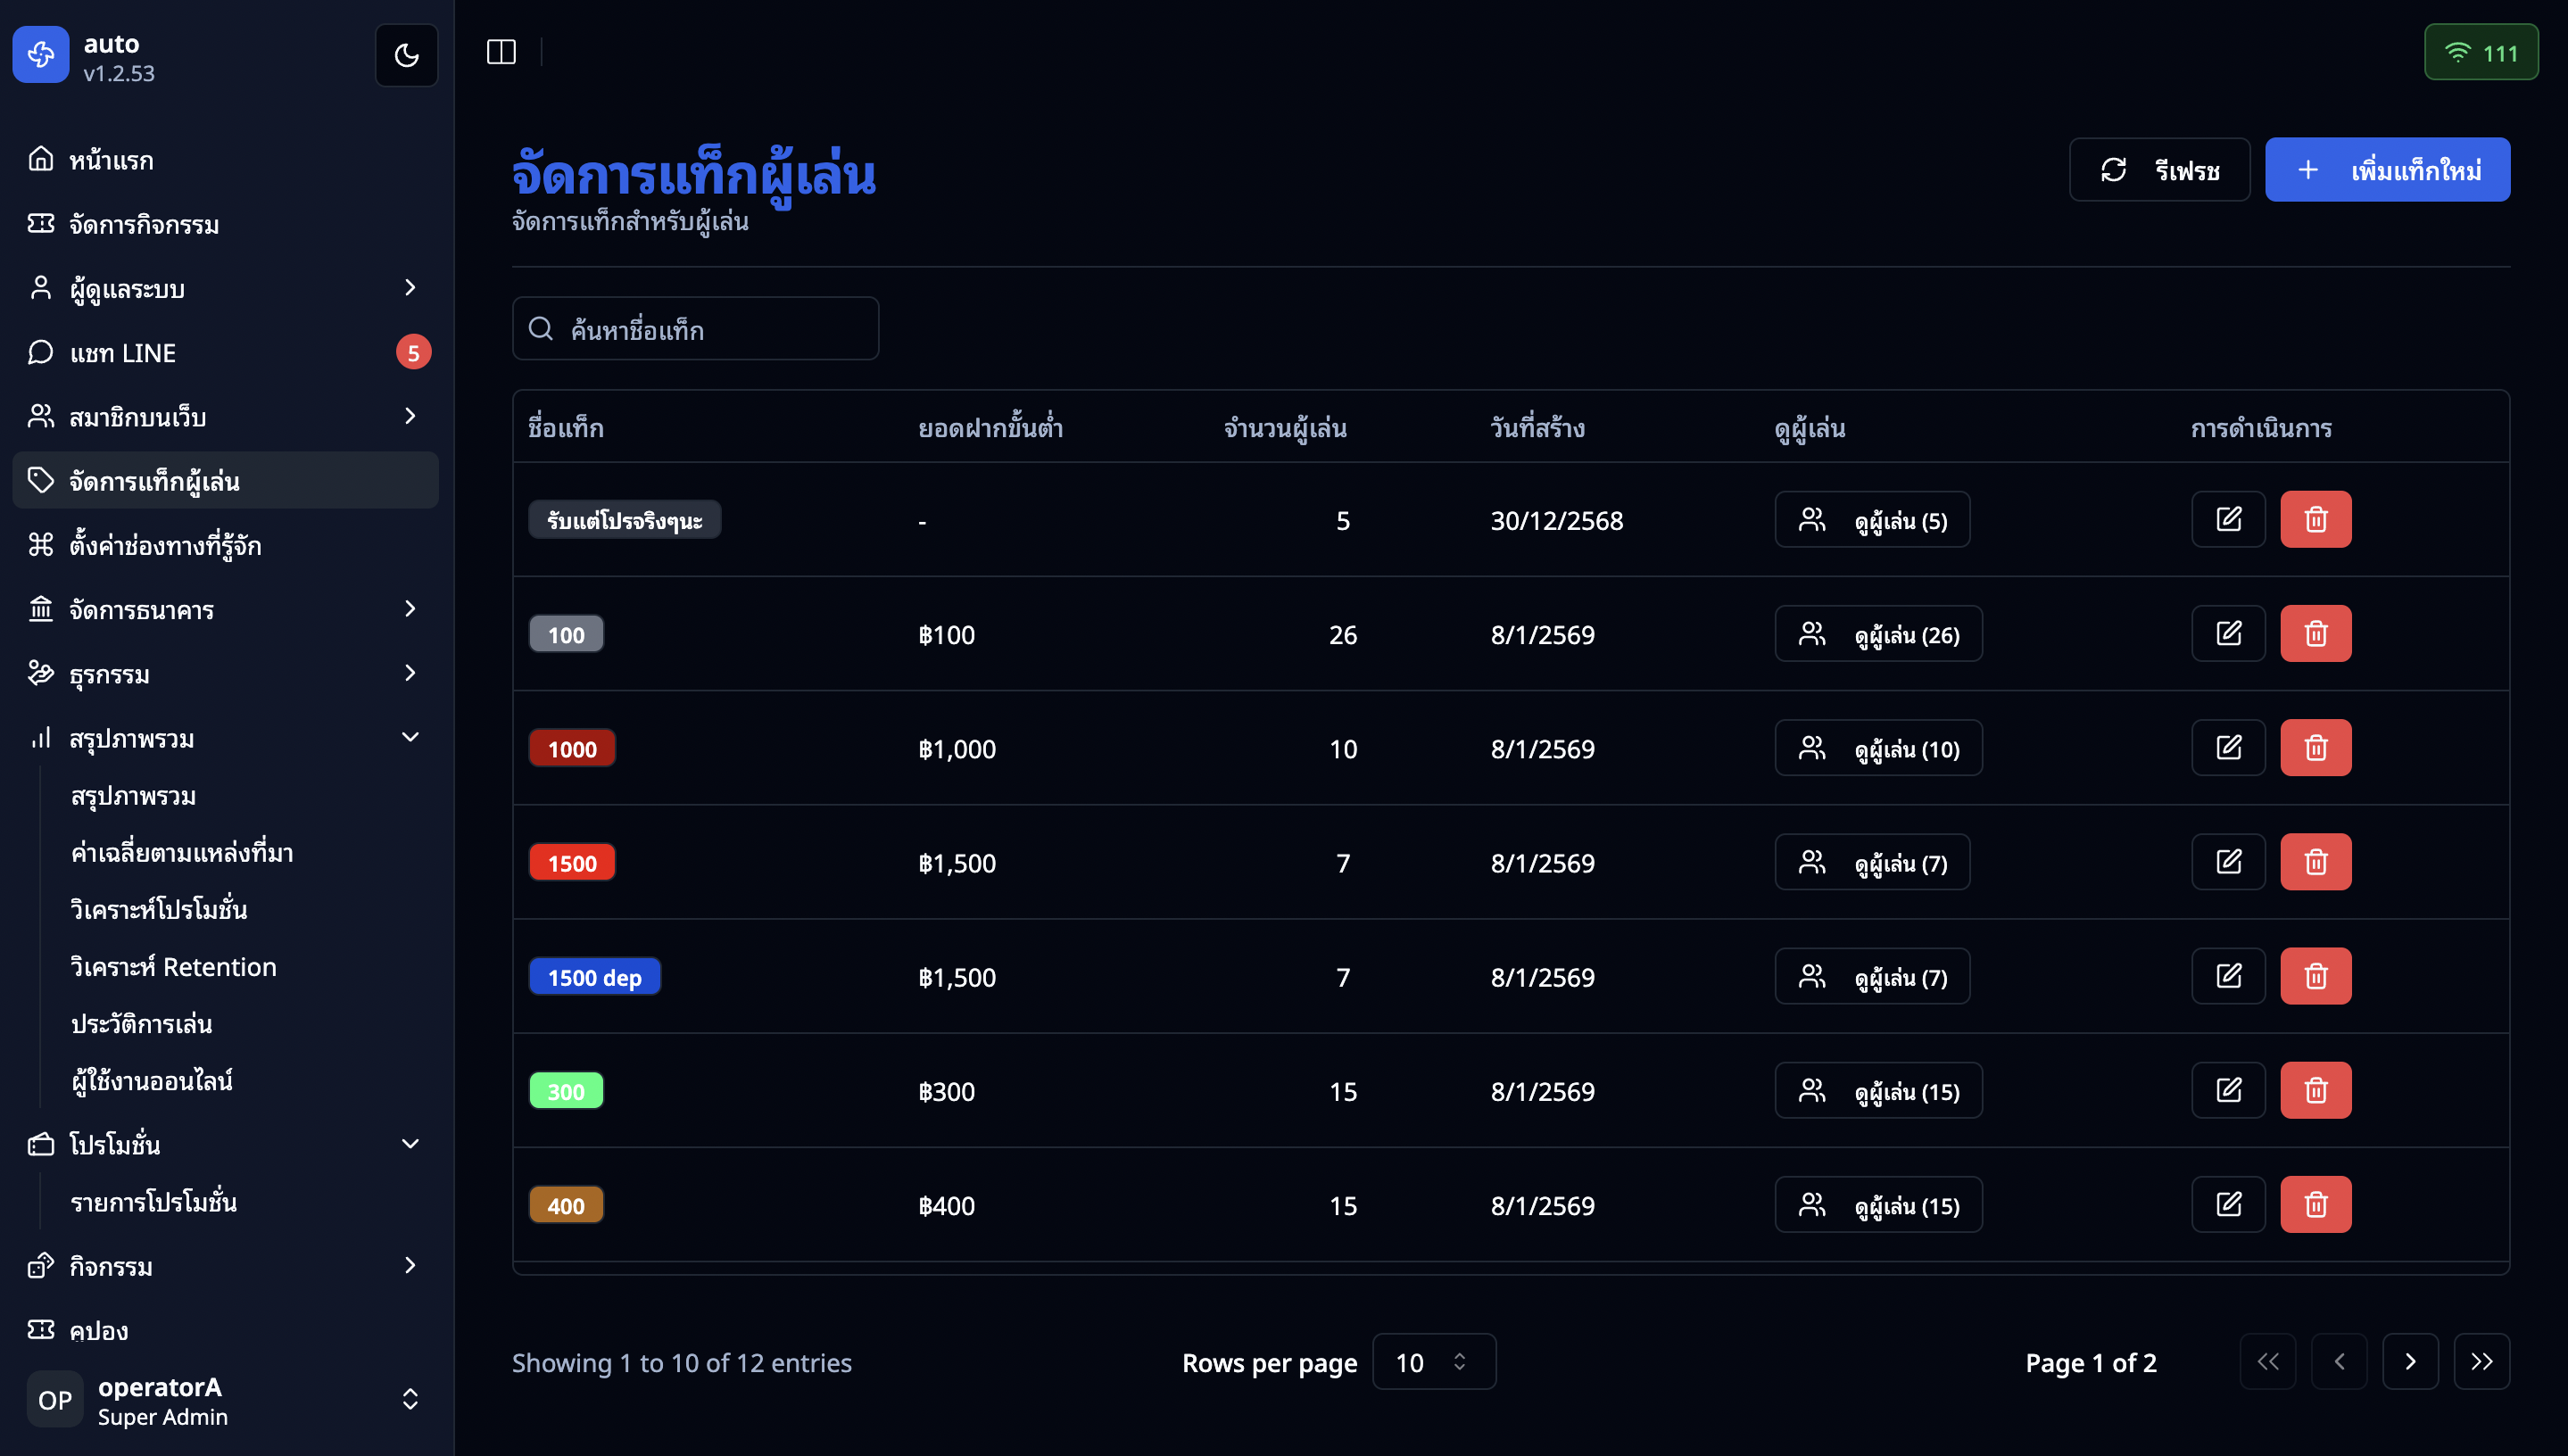Edit the "100" tag with pencil icon
2568x1456 pixels.
tap(2228, 633)
